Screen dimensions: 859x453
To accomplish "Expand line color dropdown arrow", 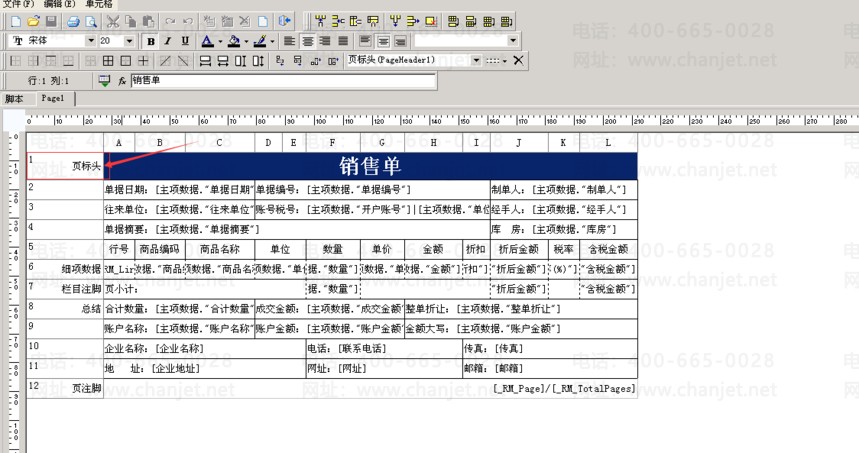I will point(272,42).
